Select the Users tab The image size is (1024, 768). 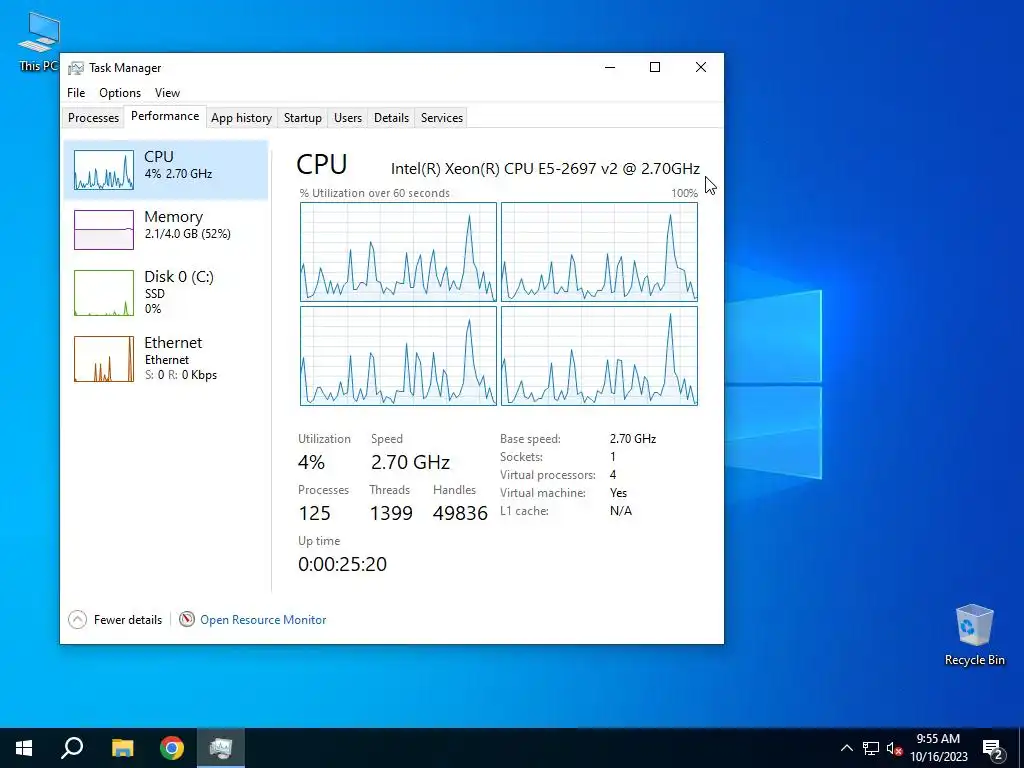[x=347, y=118]
